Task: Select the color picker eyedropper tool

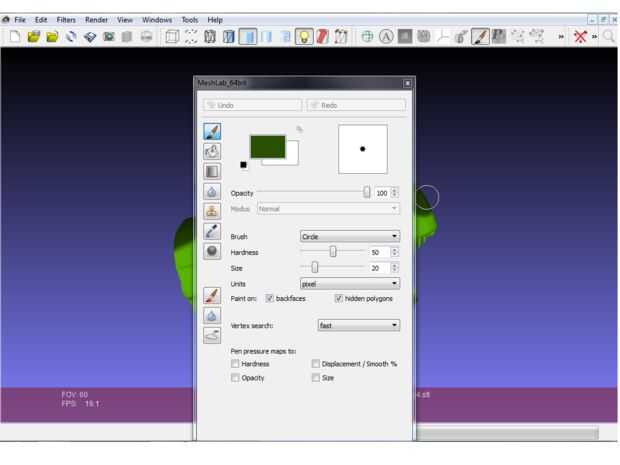Action: [x=212, y=231]
